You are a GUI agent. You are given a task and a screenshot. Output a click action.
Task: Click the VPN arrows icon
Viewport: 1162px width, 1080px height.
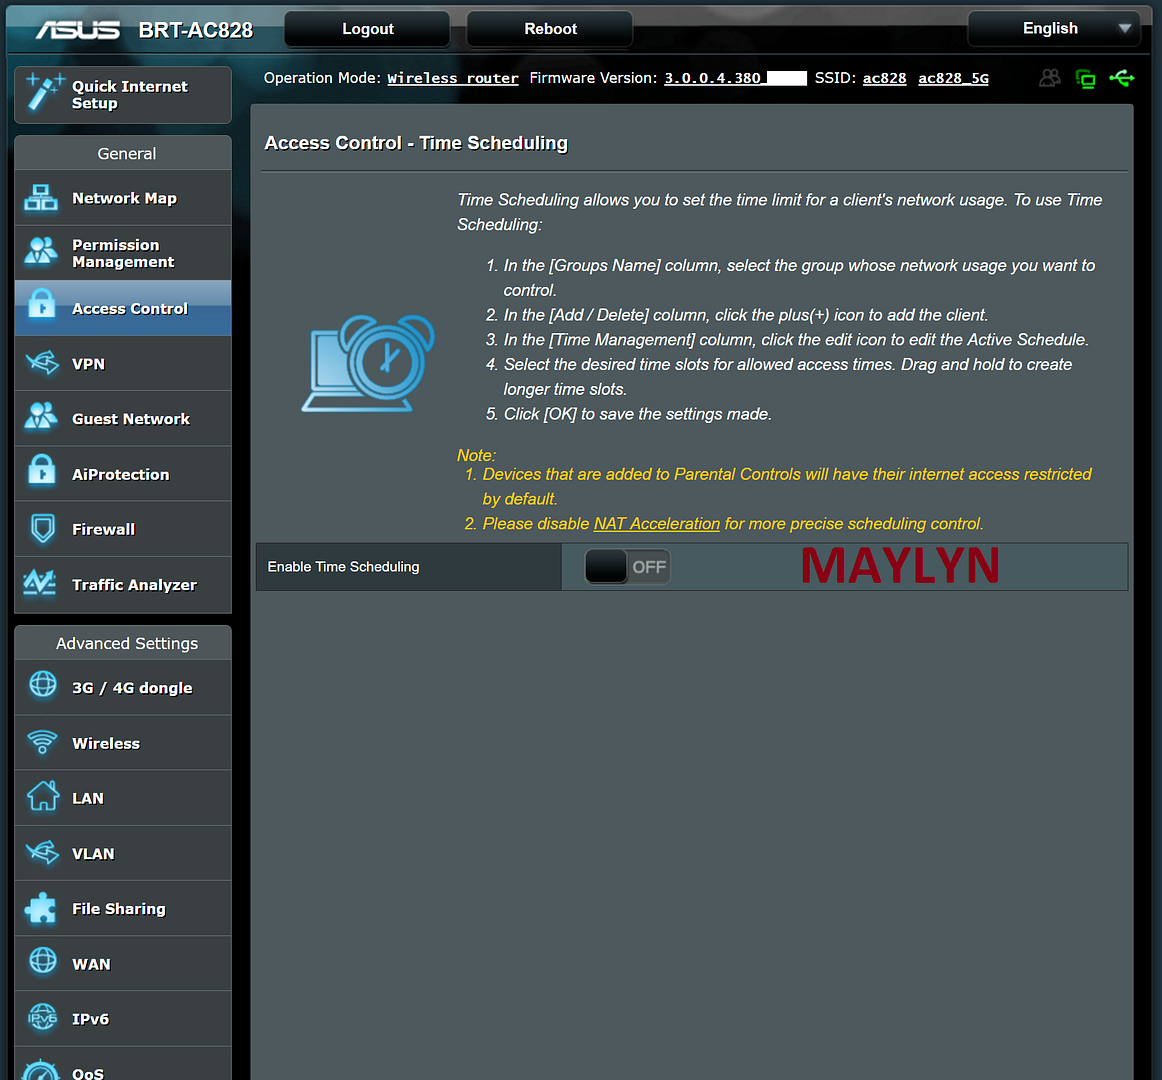click(x=42, y=362)
